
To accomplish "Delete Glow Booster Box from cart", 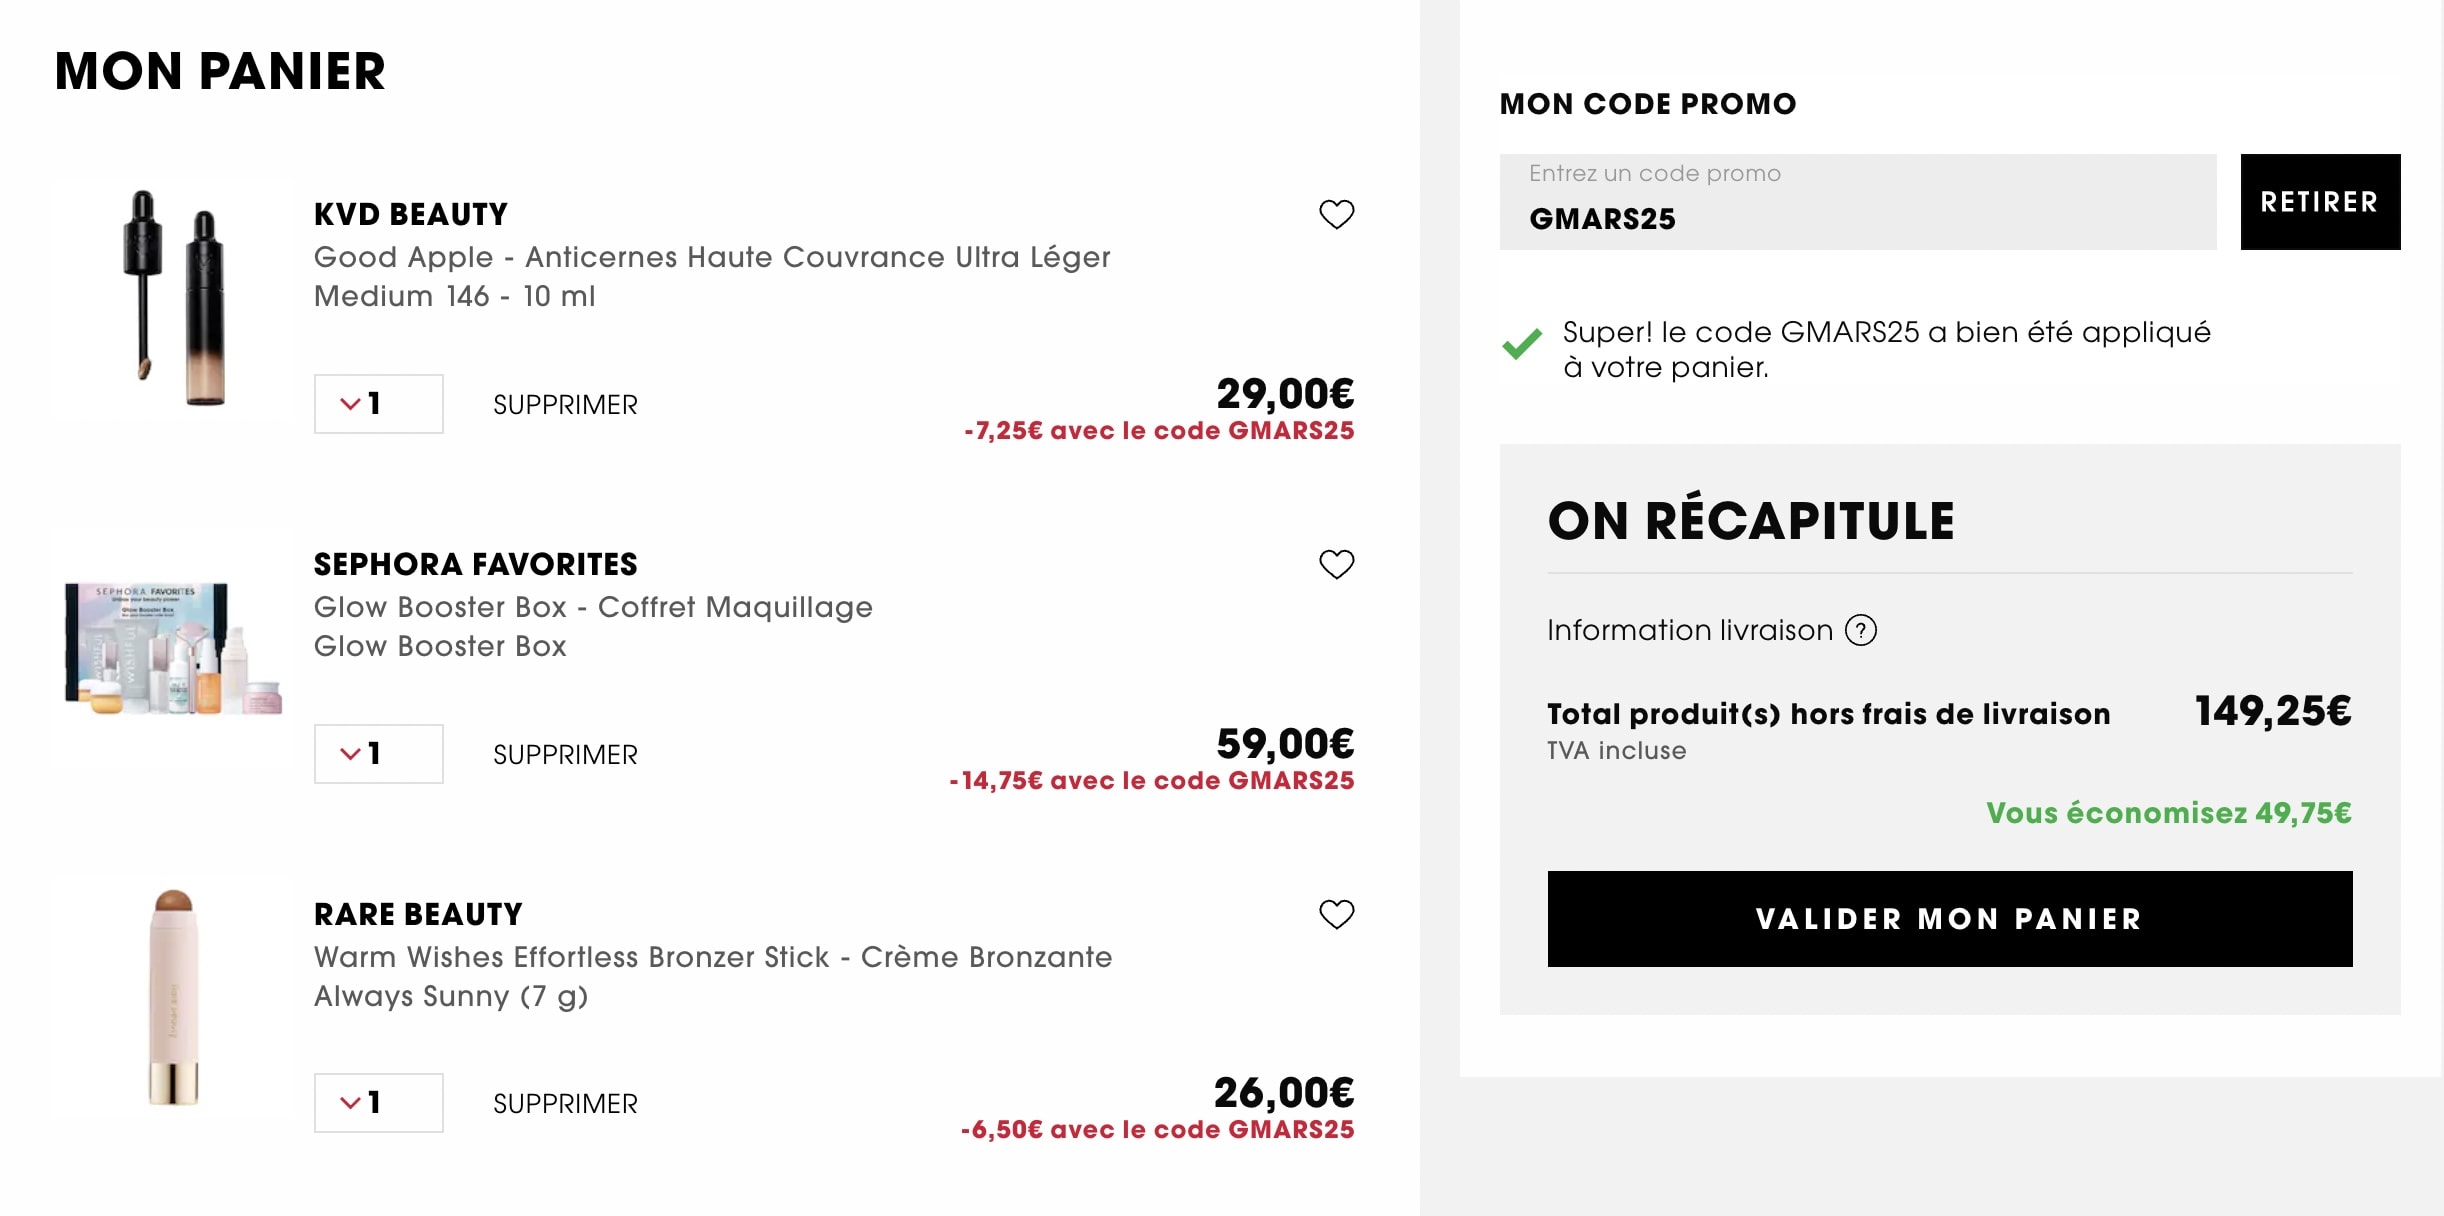I will (565, 755).
